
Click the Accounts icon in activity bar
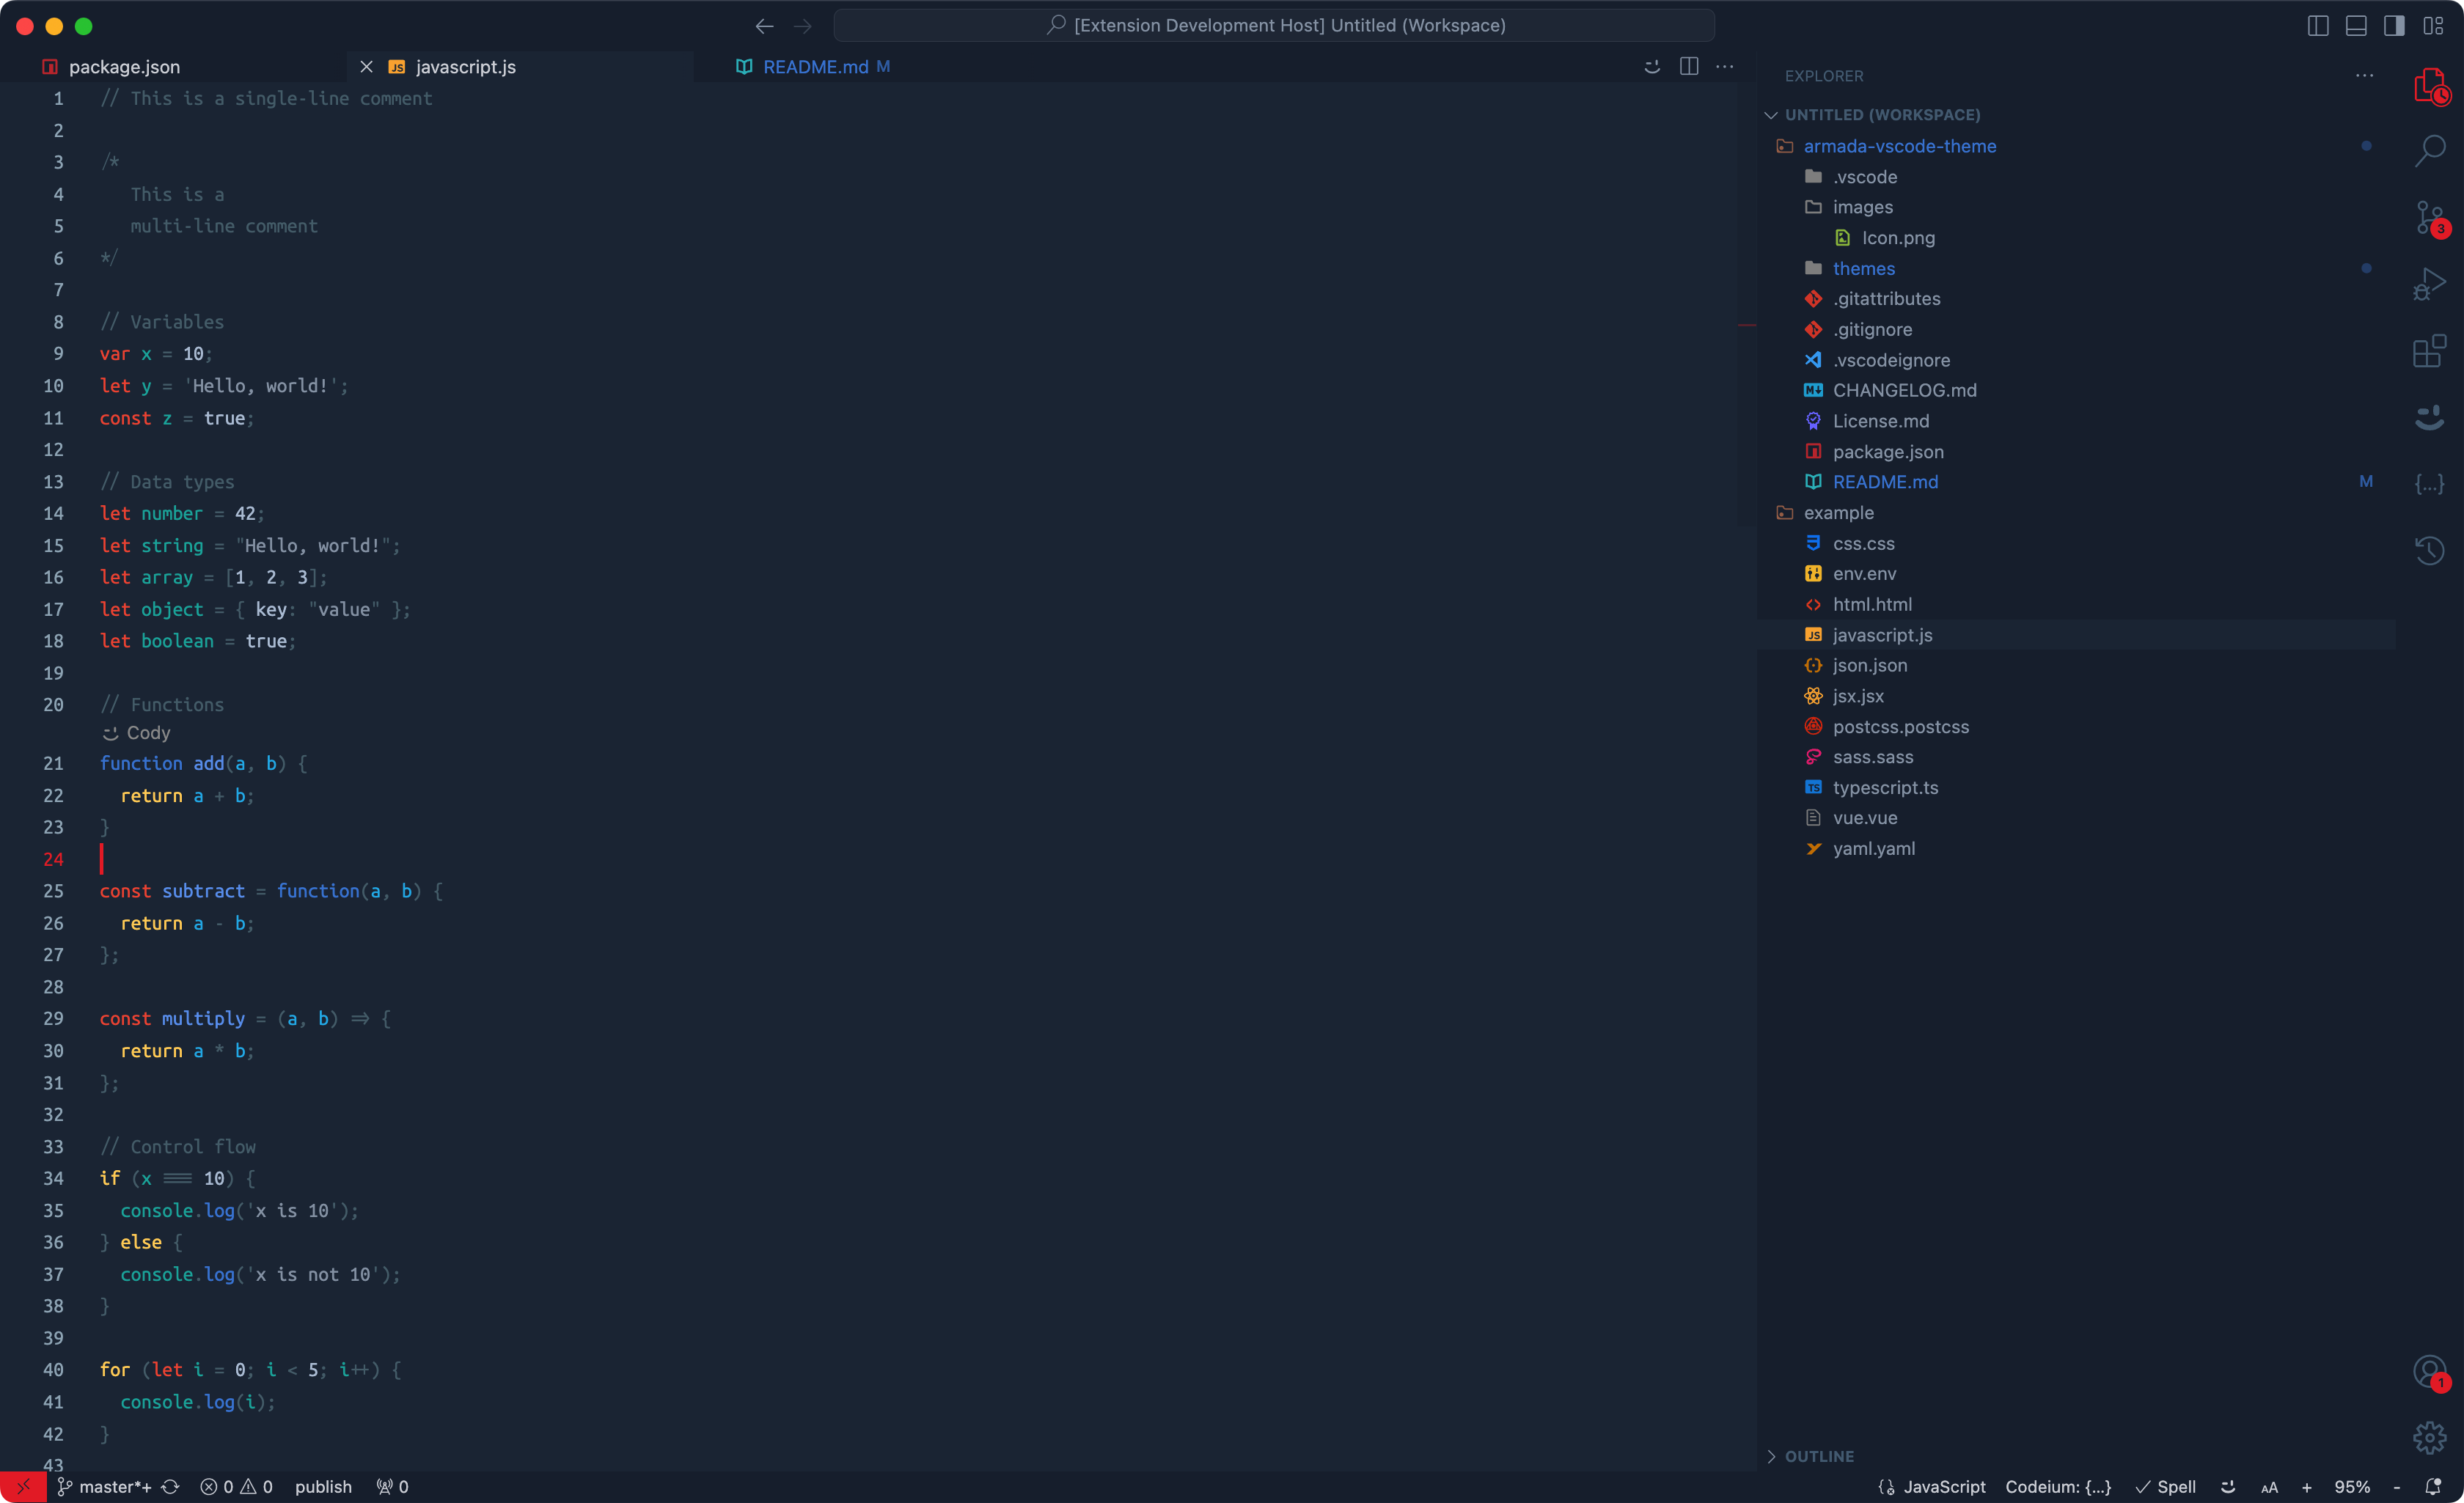(x=2429, y=1371)
